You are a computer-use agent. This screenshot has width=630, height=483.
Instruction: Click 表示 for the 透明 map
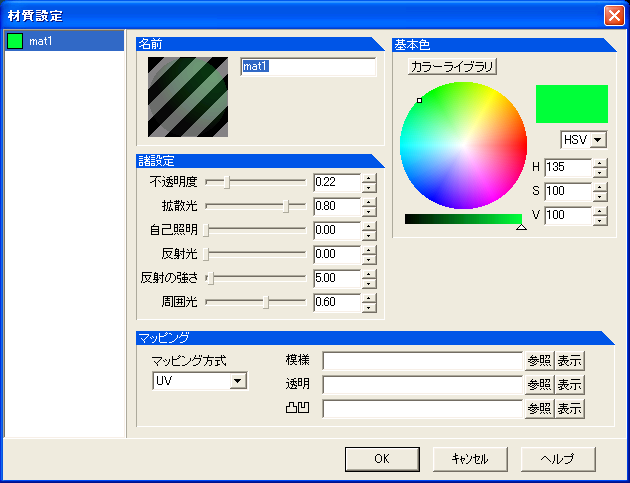[569, 385]
